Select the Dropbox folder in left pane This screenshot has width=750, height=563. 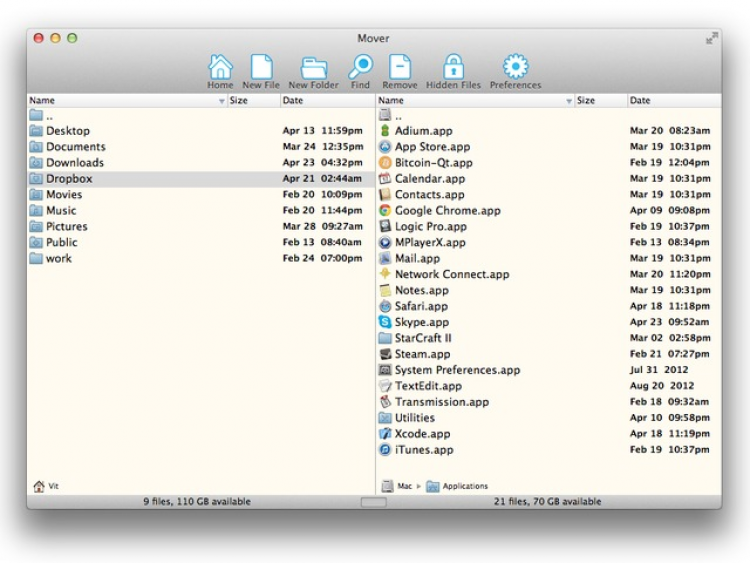pos(69,179)
